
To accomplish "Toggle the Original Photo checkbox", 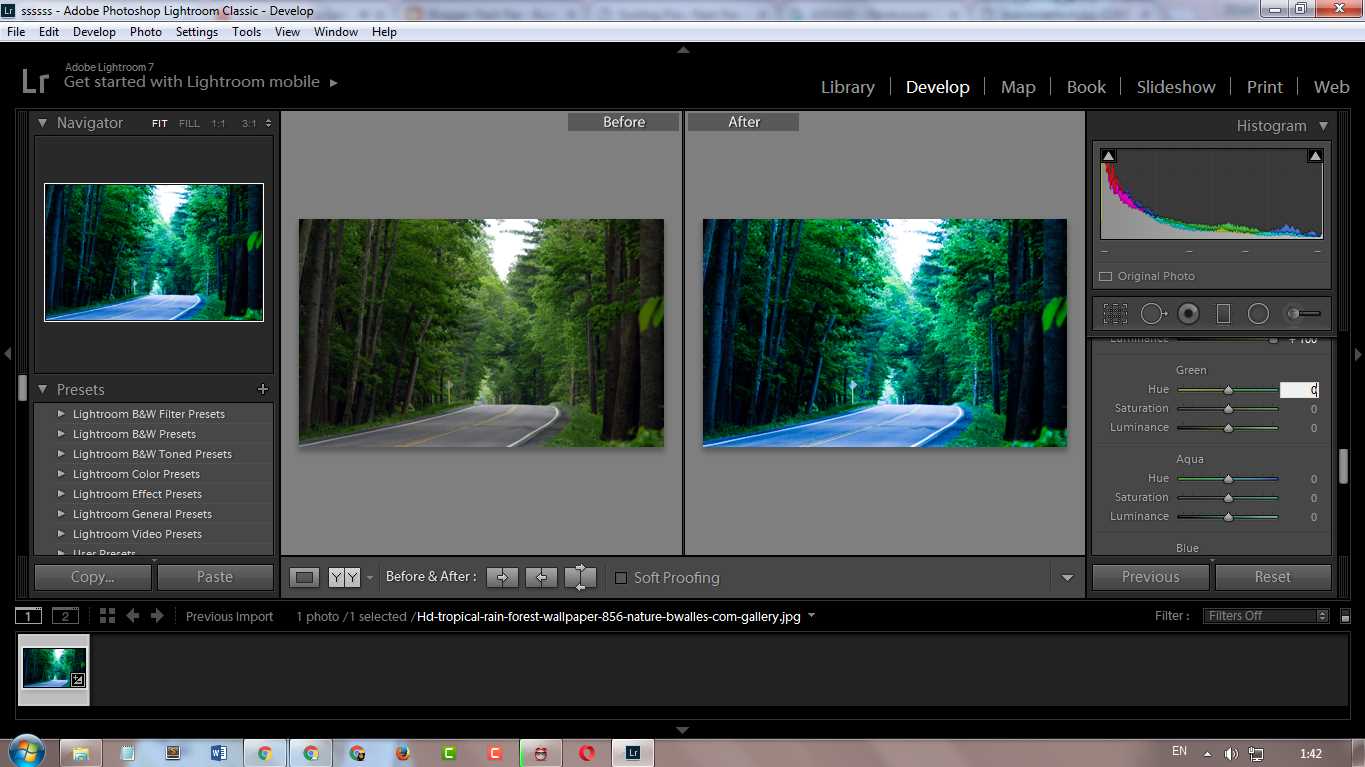I will tap(1105, 276).
